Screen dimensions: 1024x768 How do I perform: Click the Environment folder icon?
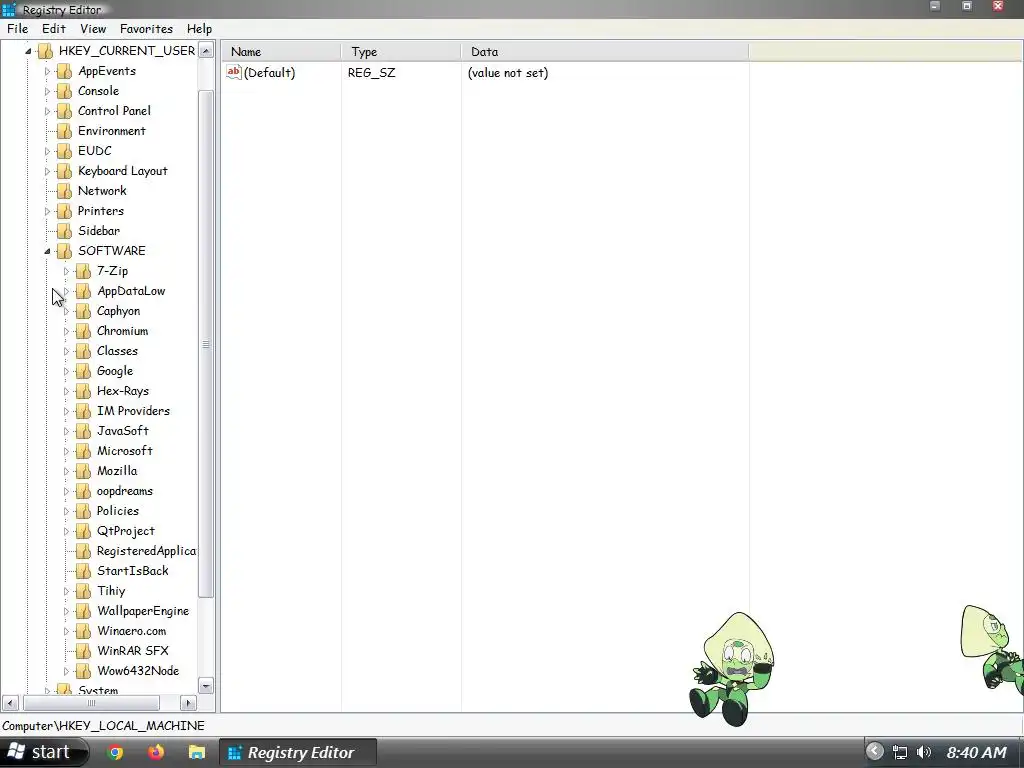tap(64, 131)
